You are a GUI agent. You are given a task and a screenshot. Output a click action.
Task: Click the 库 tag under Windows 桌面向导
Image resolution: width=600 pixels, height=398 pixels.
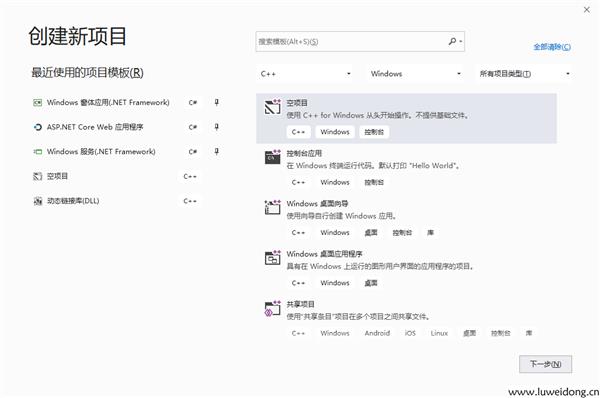point(430,233)
